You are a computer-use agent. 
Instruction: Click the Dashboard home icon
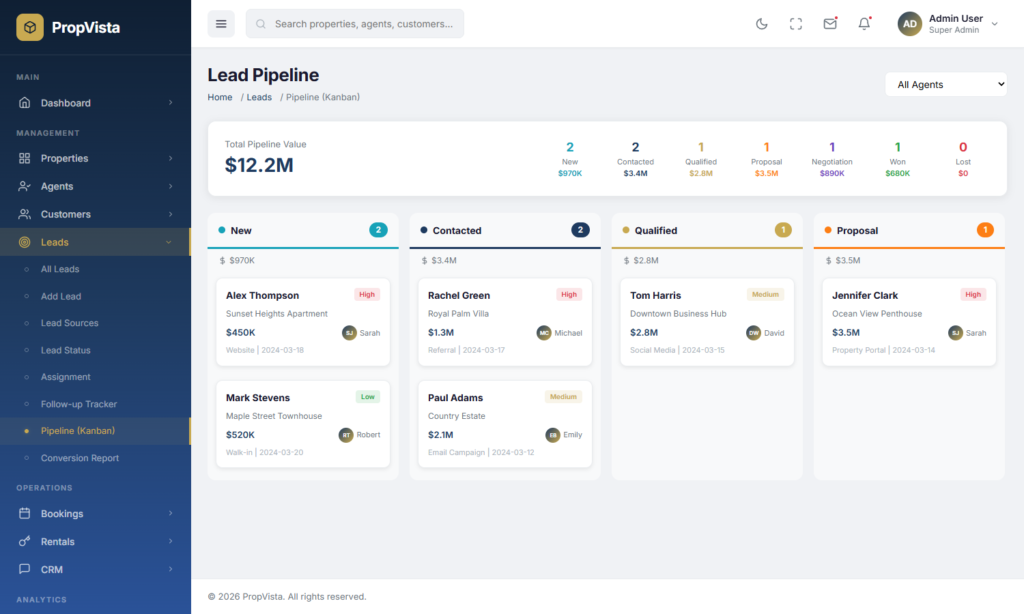(x=24, y=103)
